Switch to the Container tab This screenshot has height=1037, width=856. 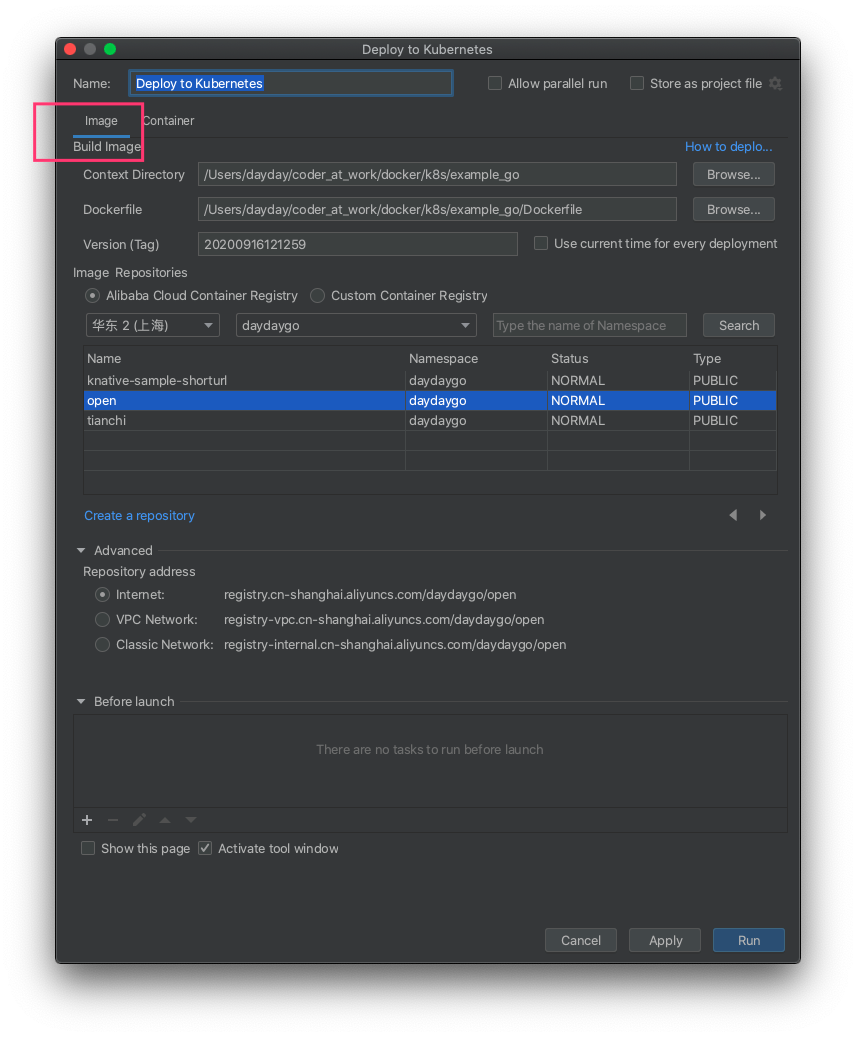[x=169, y=121]
